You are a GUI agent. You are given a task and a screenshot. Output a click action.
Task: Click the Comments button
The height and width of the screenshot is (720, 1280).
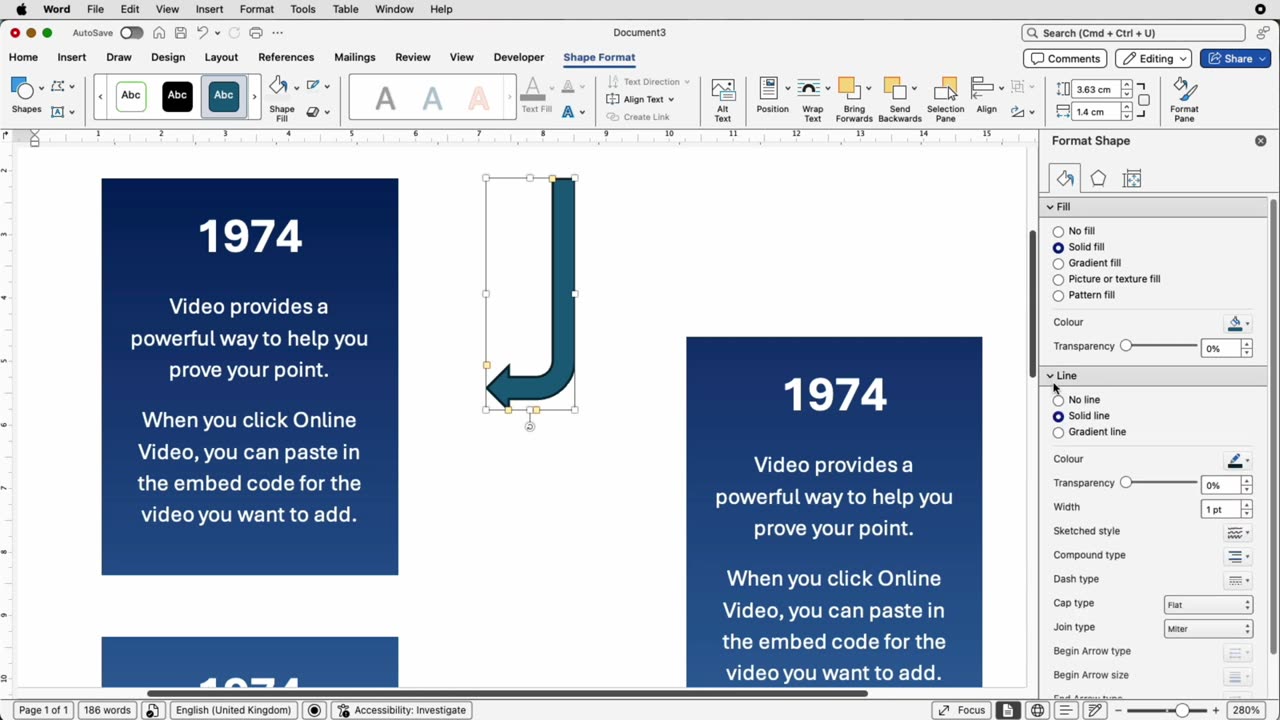pos(1065,59)
